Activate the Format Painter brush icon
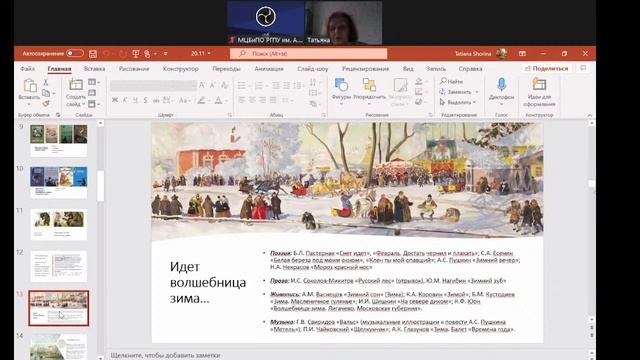Viewport: 640px width, 360px height. 46,104
